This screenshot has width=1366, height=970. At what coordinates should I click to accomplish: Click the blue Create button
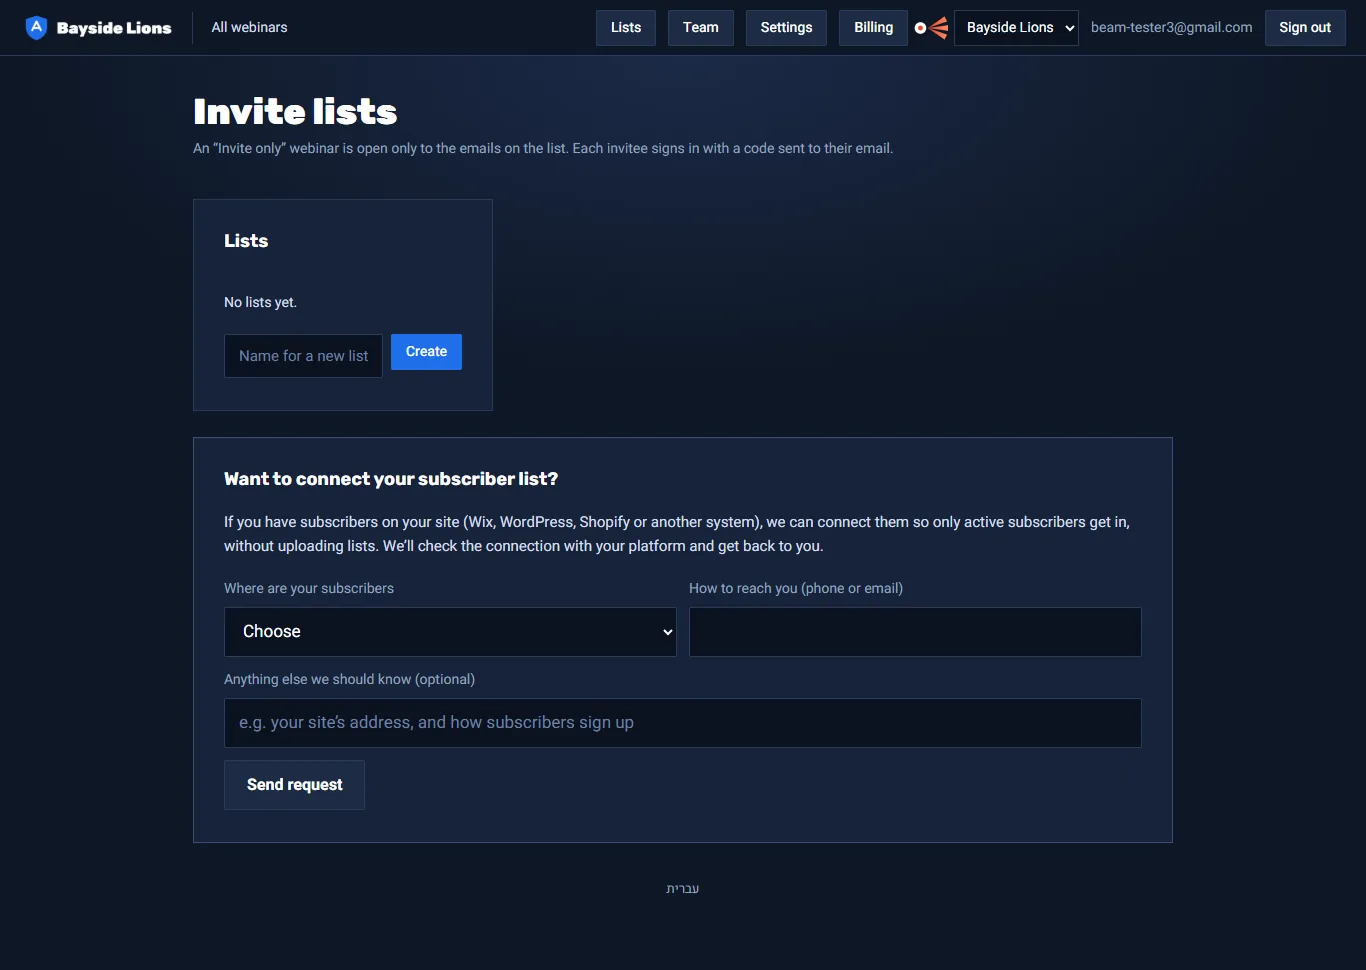426,352
